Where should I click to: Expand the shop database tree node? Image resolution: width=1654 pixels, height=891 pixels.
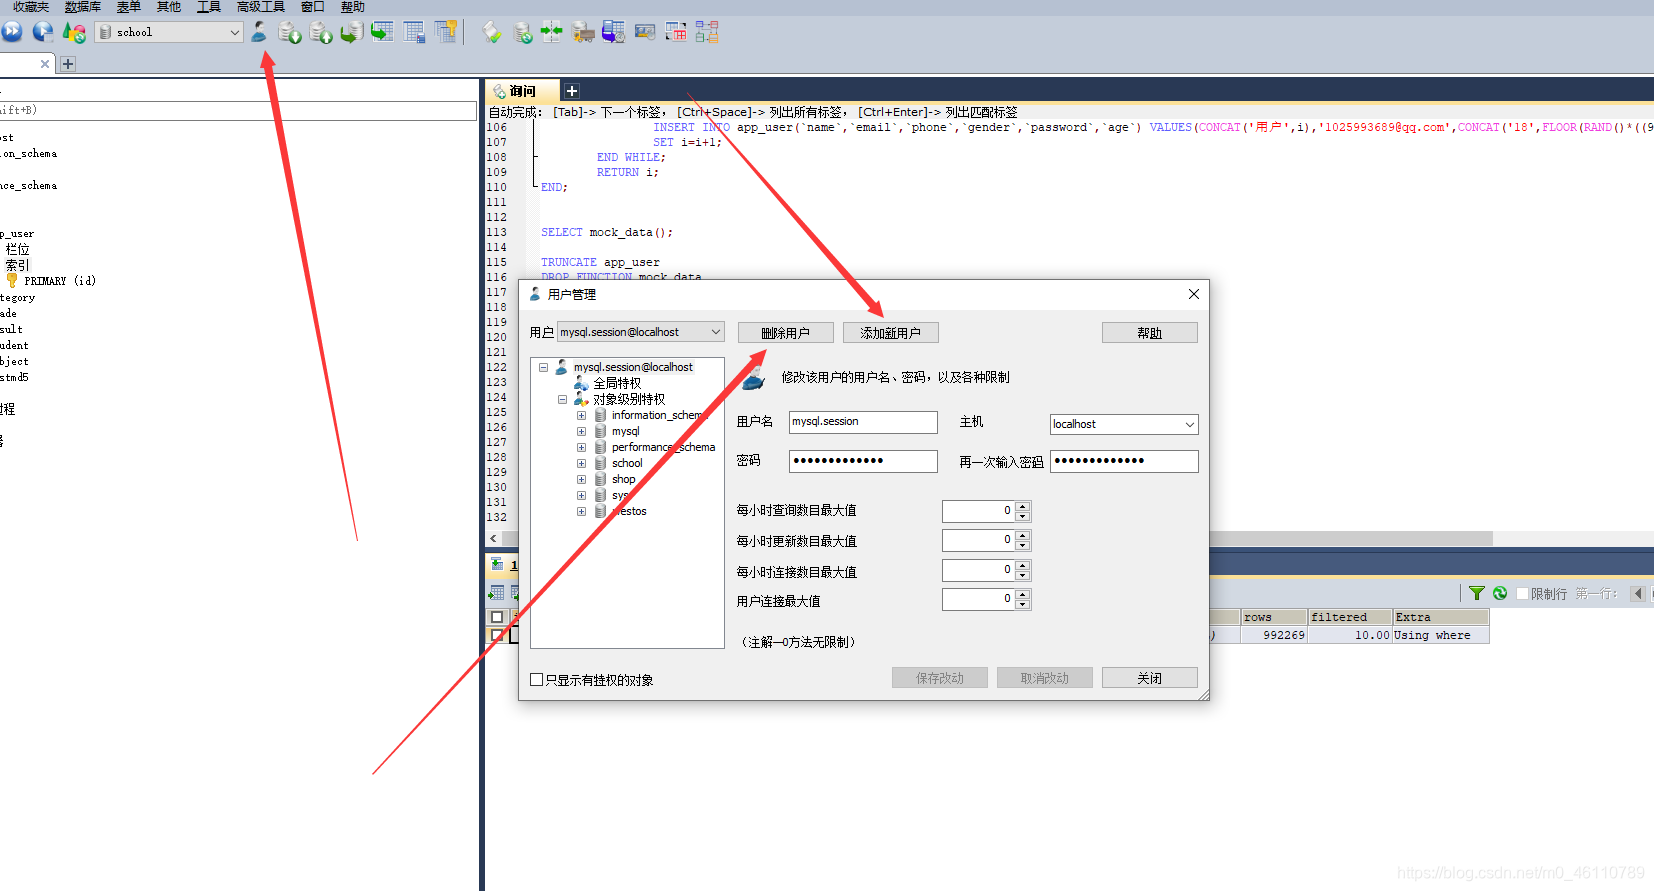[581, 479]
